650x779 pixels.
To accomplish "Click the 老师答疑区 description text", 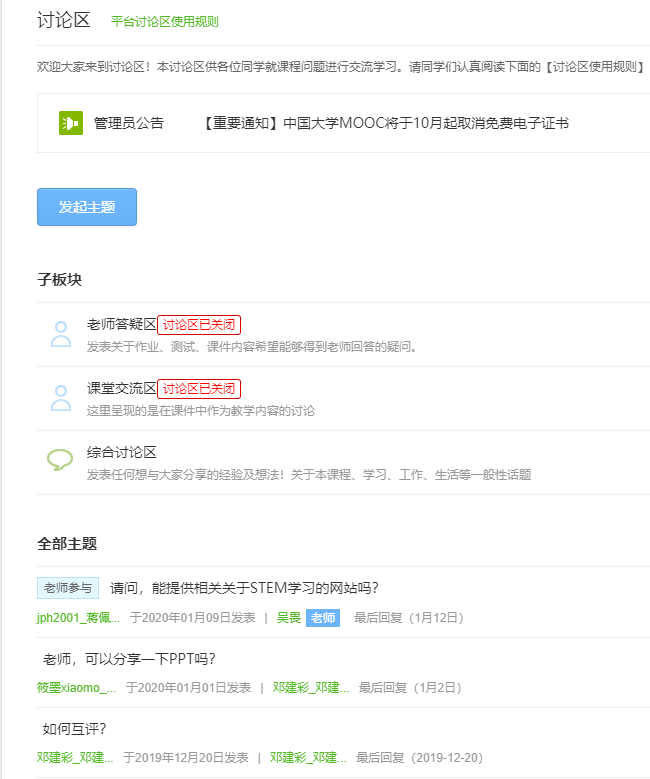I will [x=252, y=347].
